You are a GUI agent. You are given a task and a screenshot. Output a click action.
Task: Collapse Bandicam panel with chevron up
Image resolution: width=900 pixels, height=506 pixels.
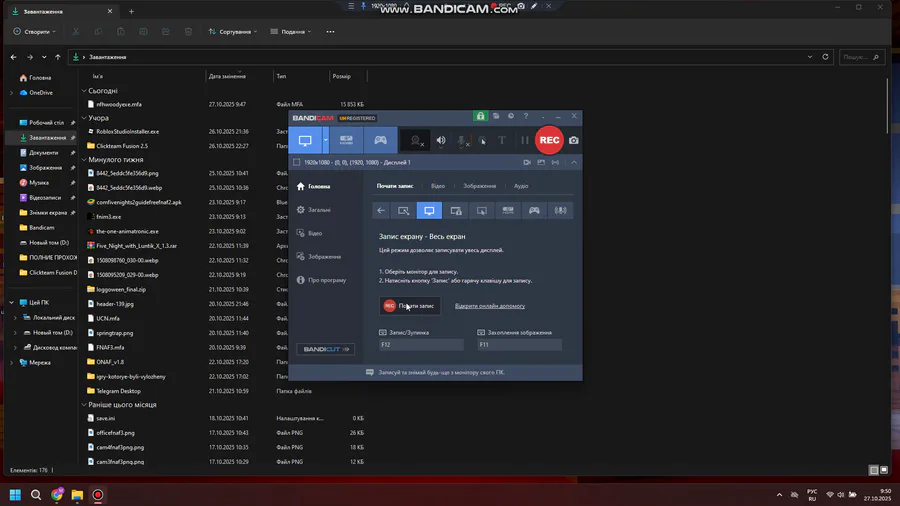click(574, 162)
